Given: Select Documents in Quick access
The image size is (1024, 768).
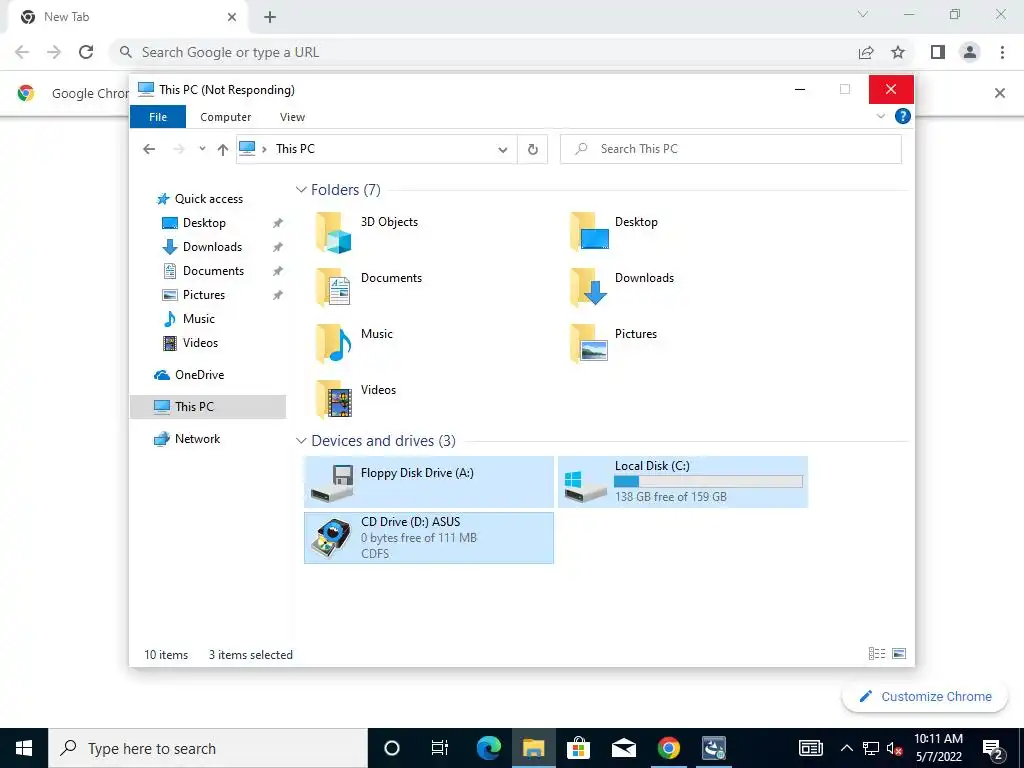Looking at the screenshot, I should pos(213,271).
